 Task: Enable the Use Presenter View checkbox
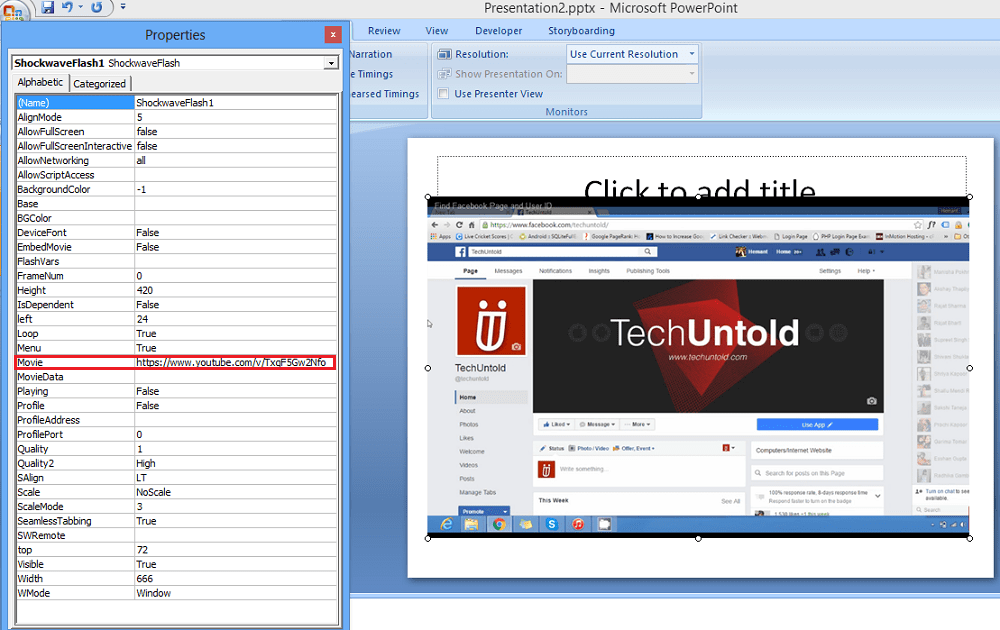pos(443,94)
